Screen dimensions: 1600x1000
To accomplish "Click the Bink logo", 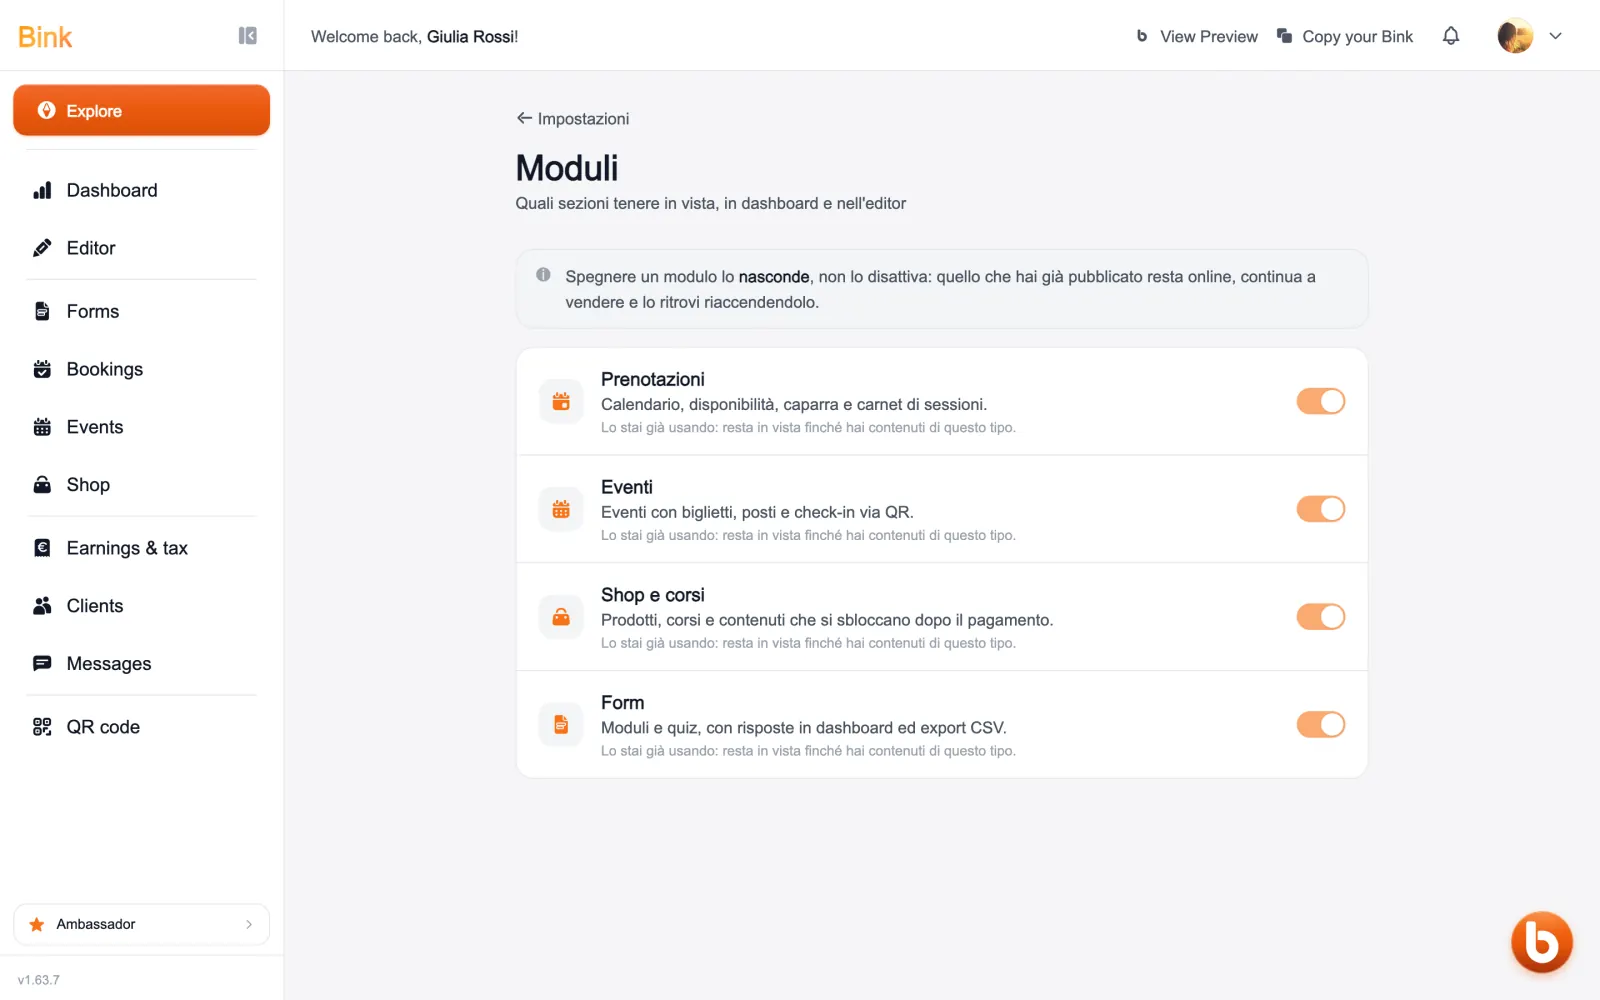I will [45, 37].
